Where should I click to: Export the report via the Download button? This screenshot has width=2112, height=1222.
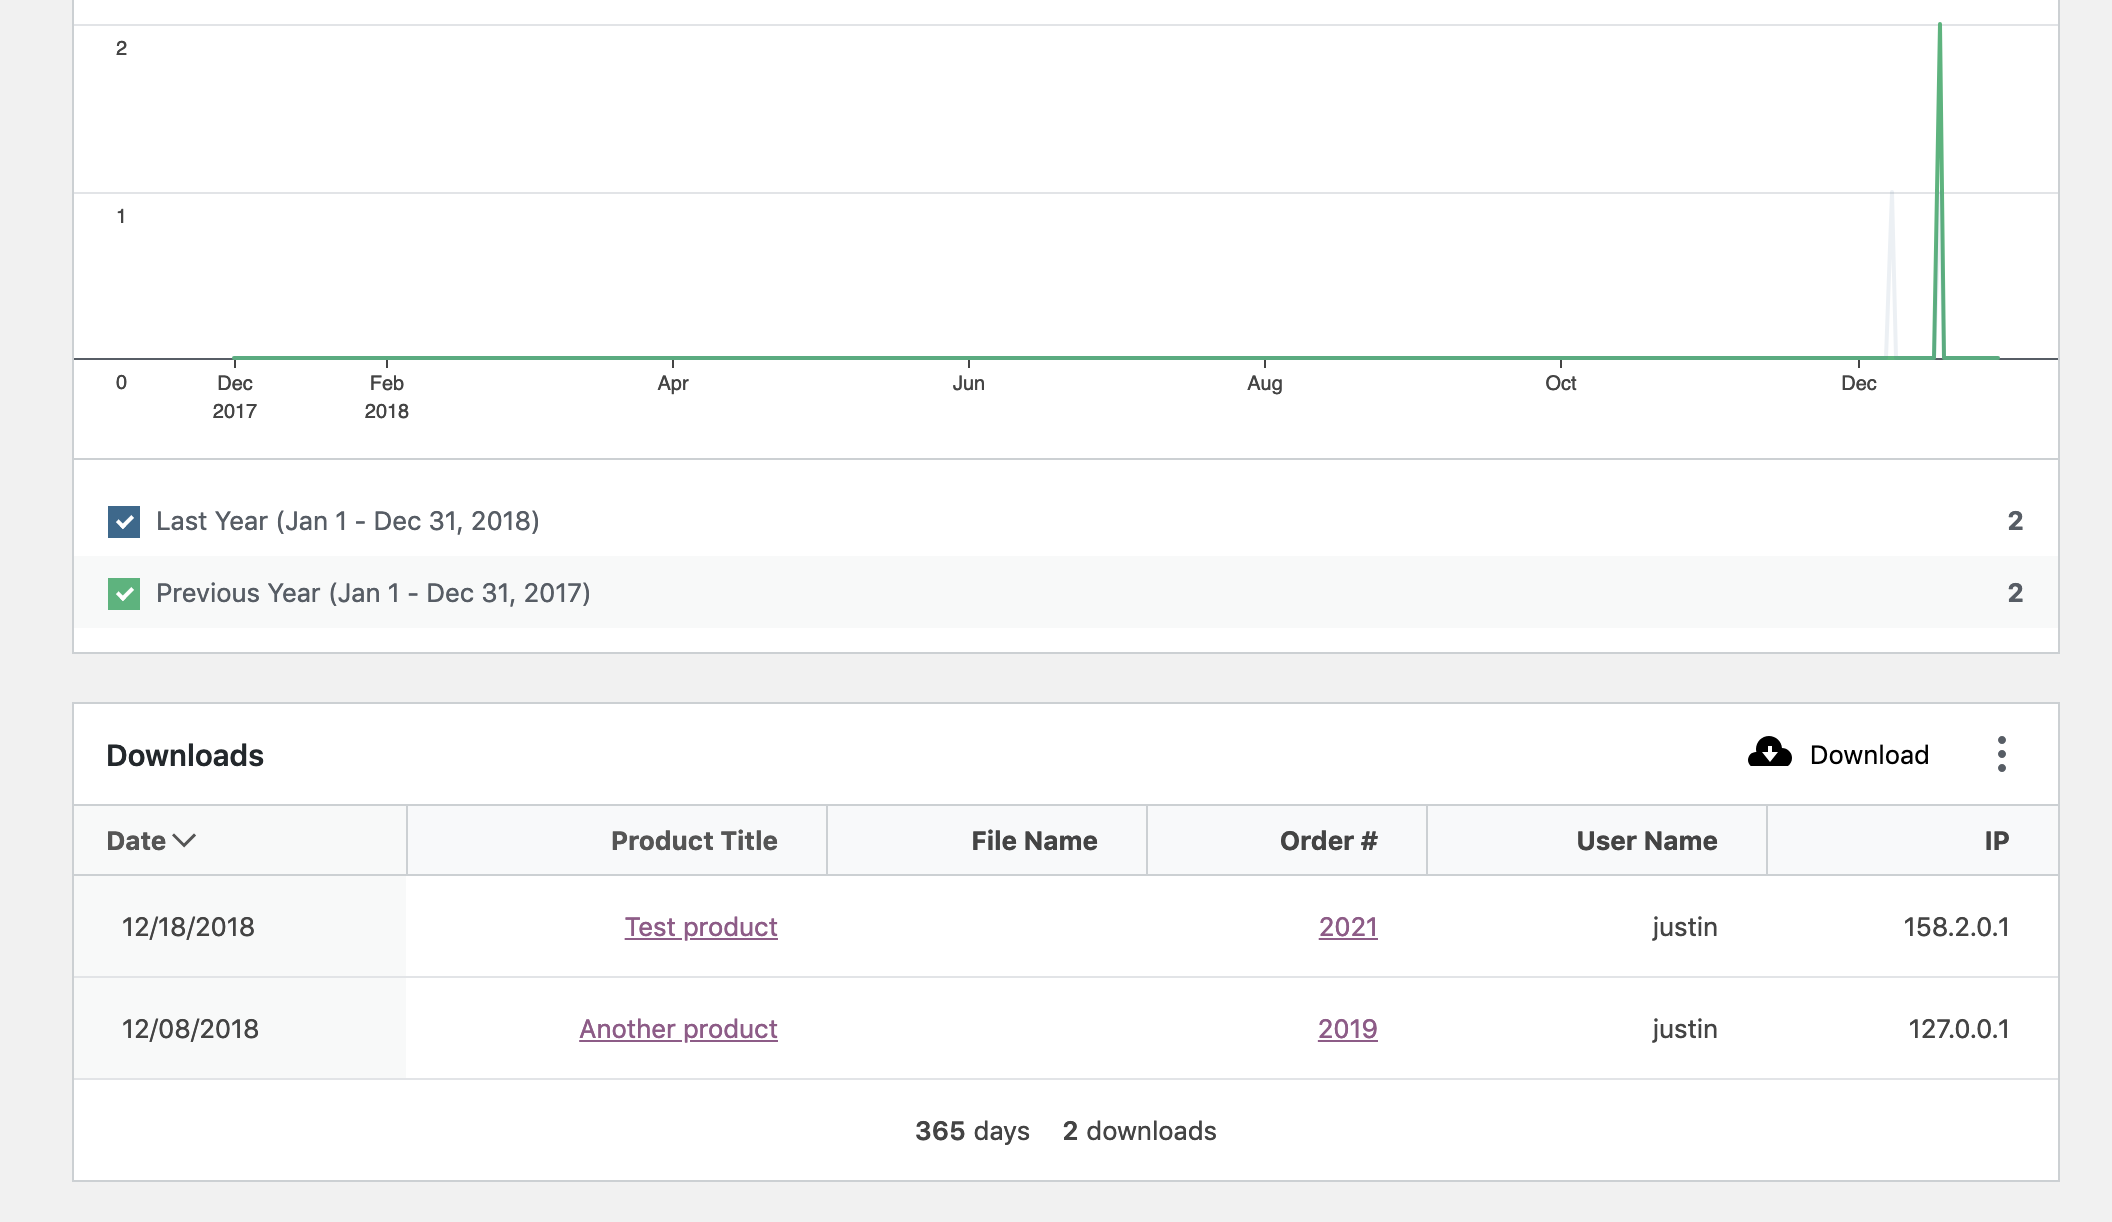point(1842,755)
